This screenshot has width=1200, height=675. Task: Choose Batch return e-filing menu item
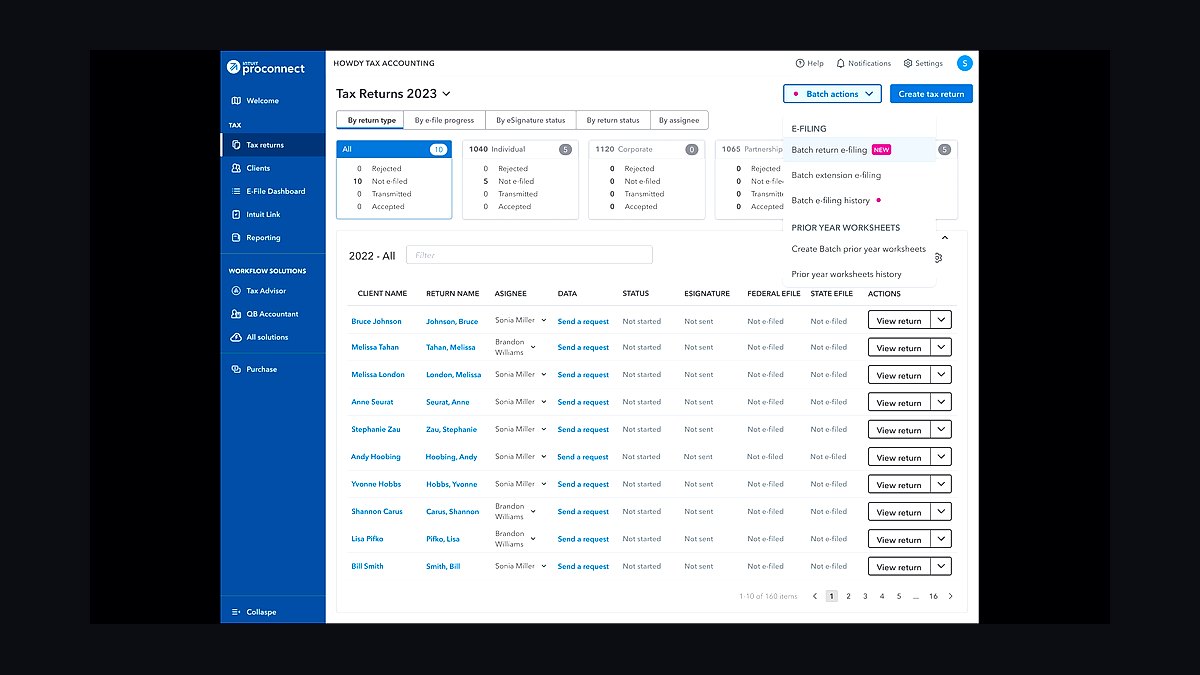859,150
